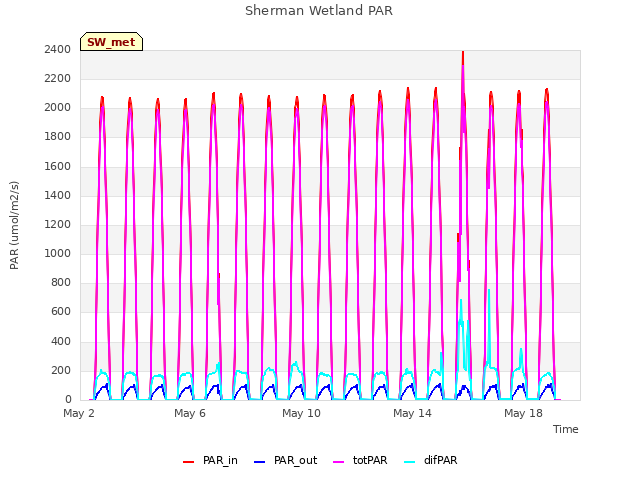Click the Time x-axis title
Image resolution: width=640 pixels, height=480 pixels.
tap(565, 429)
